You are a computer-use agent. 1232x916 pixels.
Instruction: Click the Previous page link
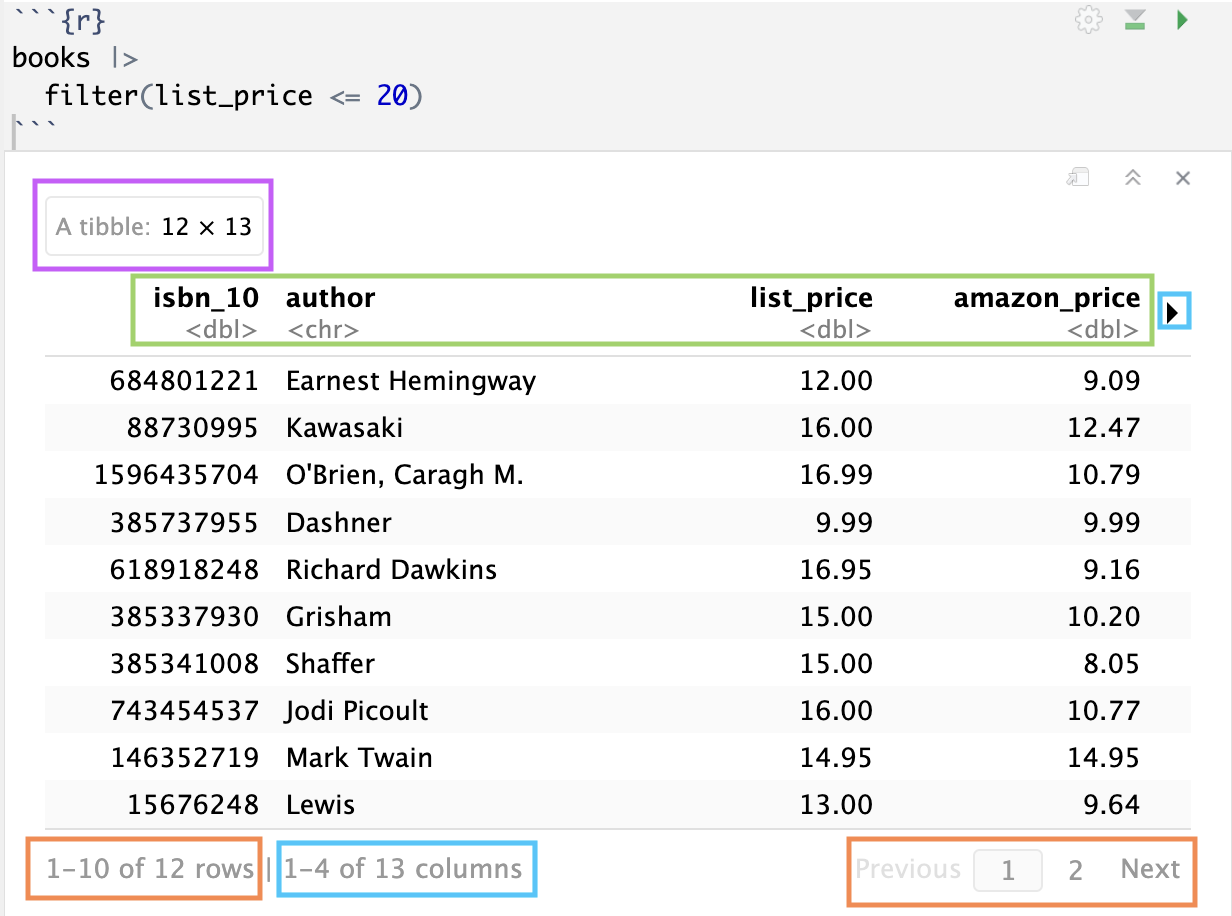pos(908,870)
